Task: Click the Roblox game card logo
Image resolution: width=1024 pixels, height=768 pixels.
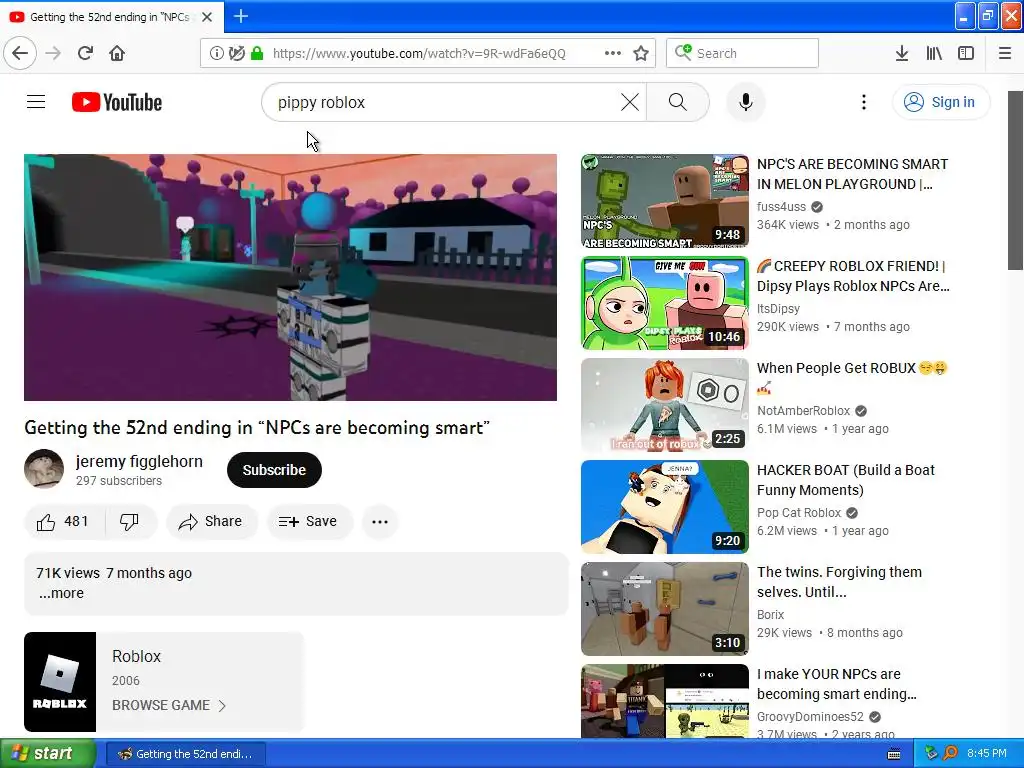Action: (x=60, y=682)
